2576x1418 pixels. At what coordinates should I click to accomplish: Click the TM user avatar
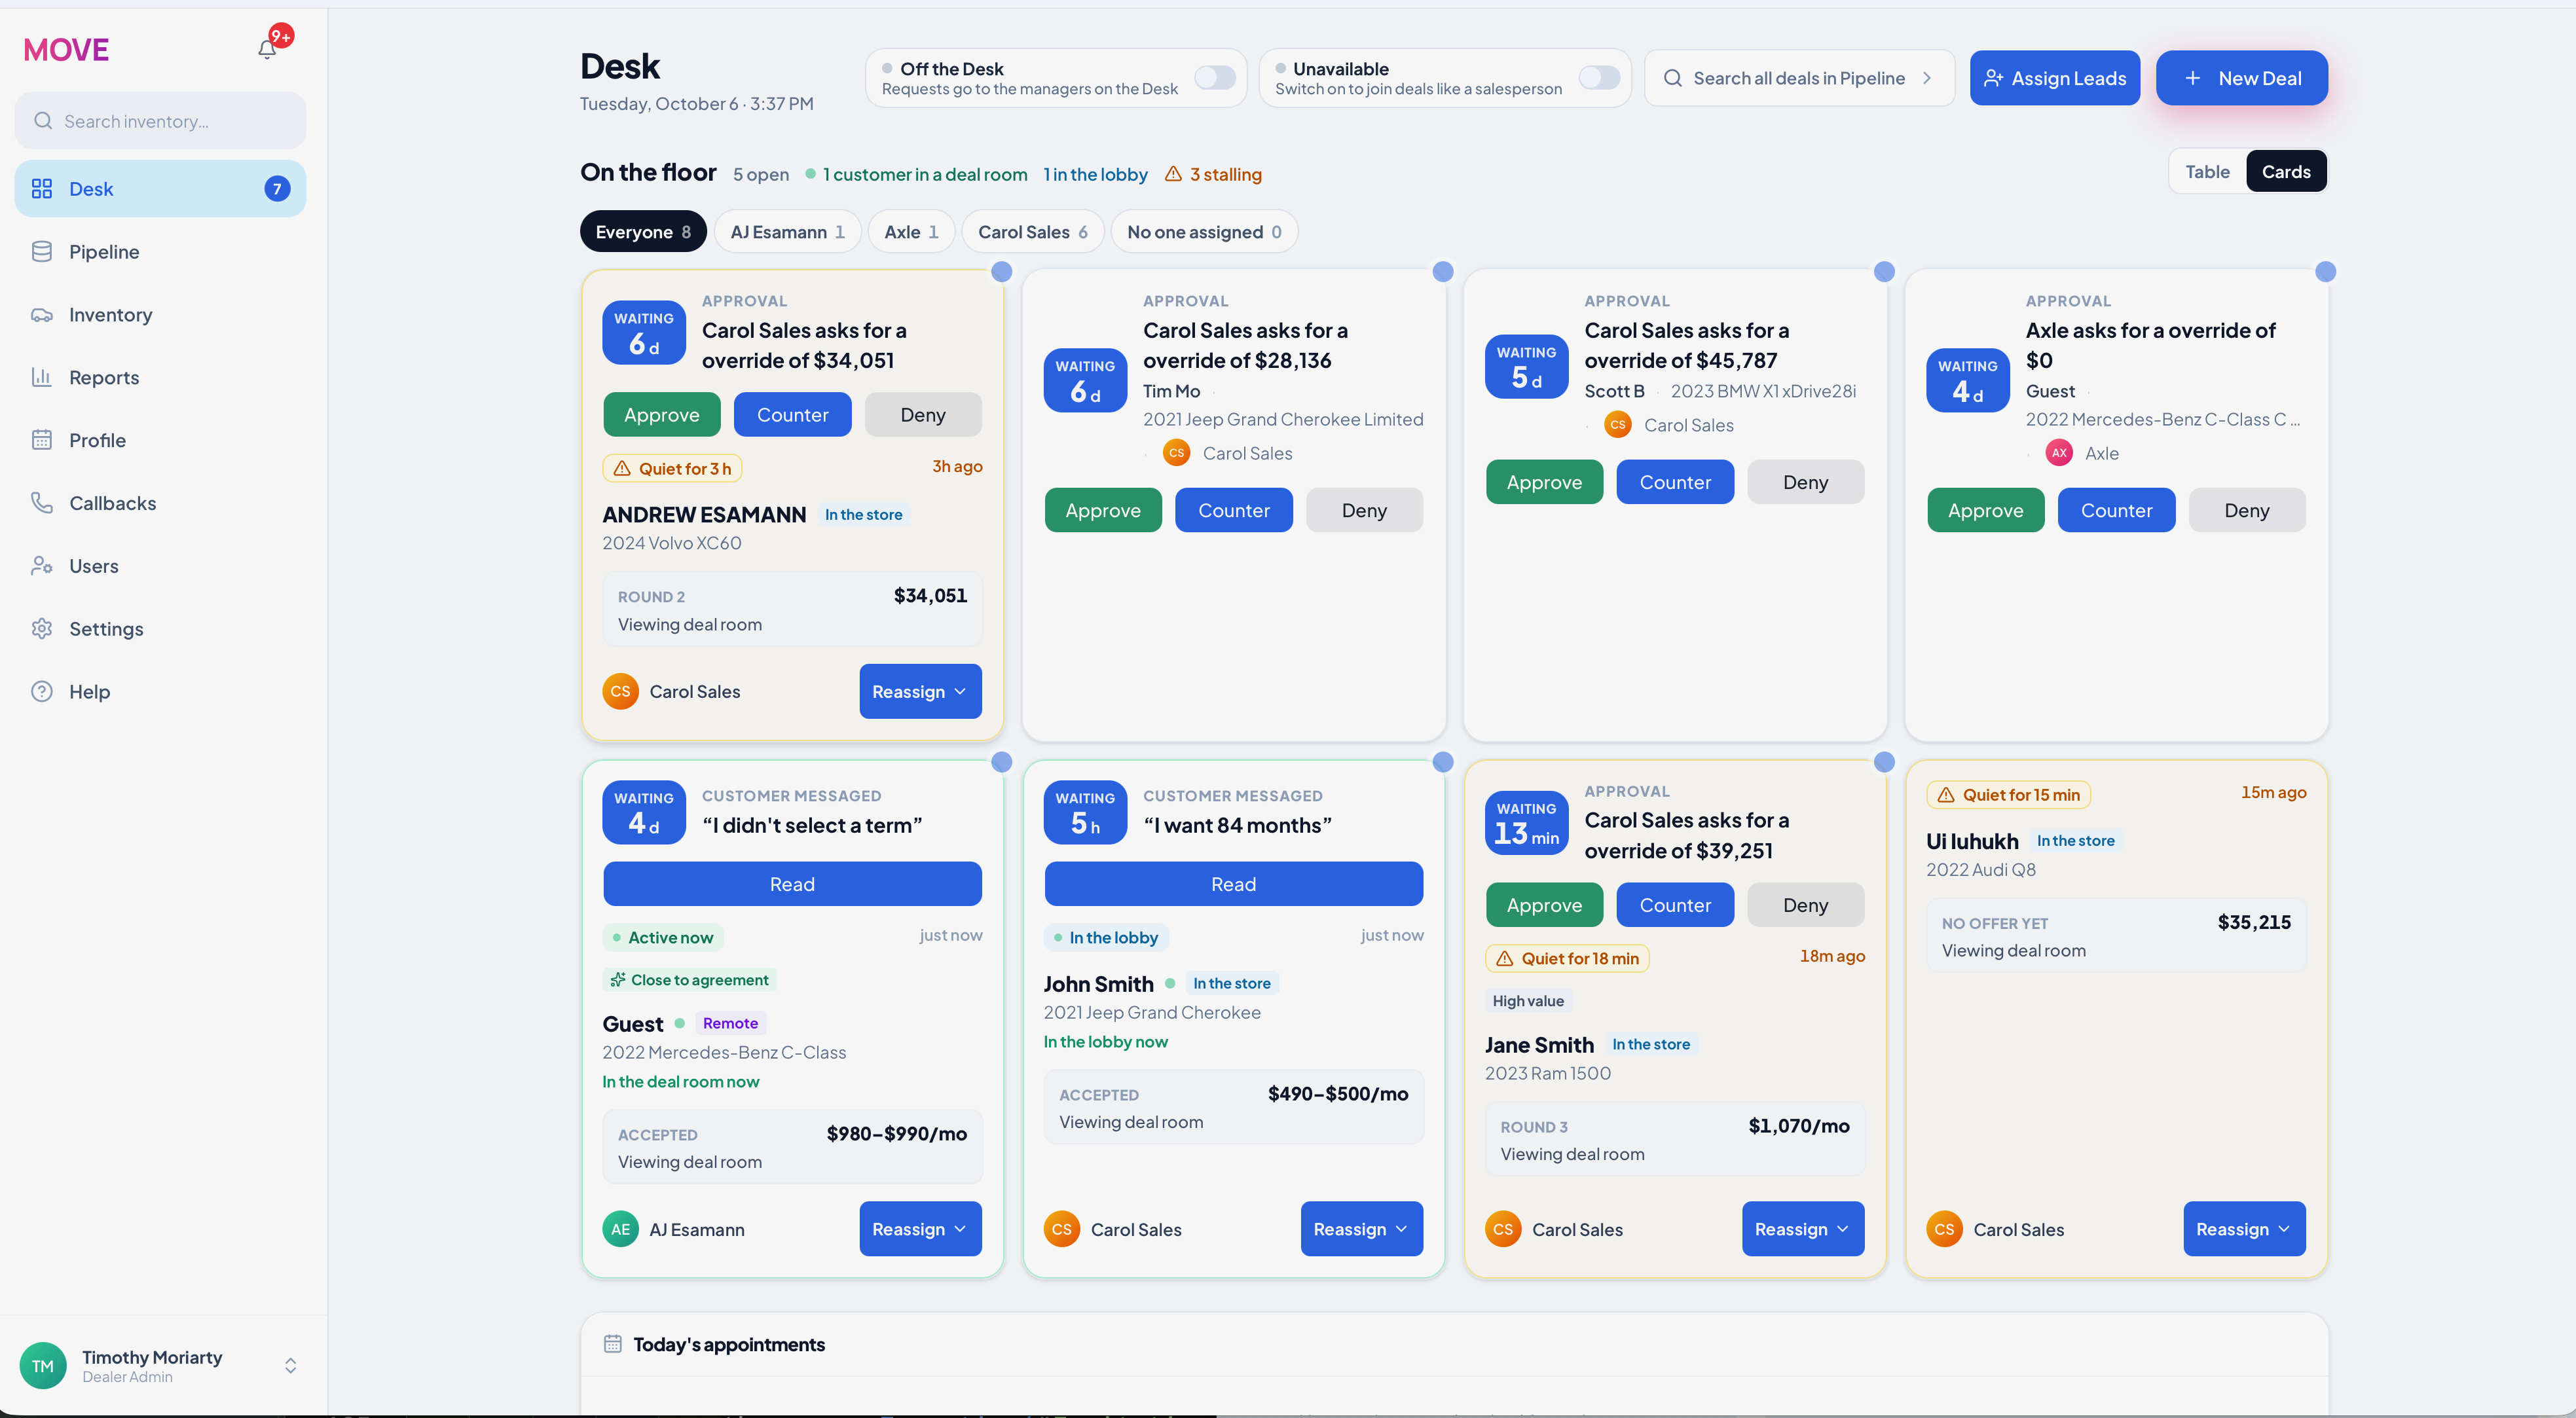point(43,1366)
